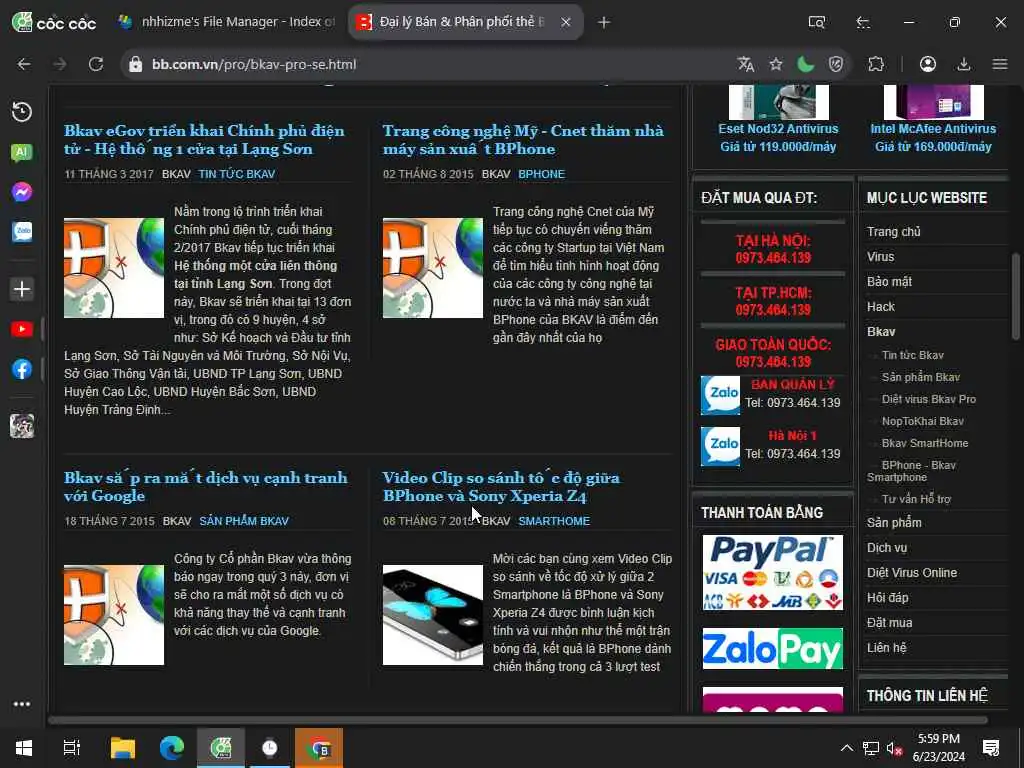1024x768 pixels.
Task: Open Eset Nod32 Antivirus product link
Action: point(778,129)
